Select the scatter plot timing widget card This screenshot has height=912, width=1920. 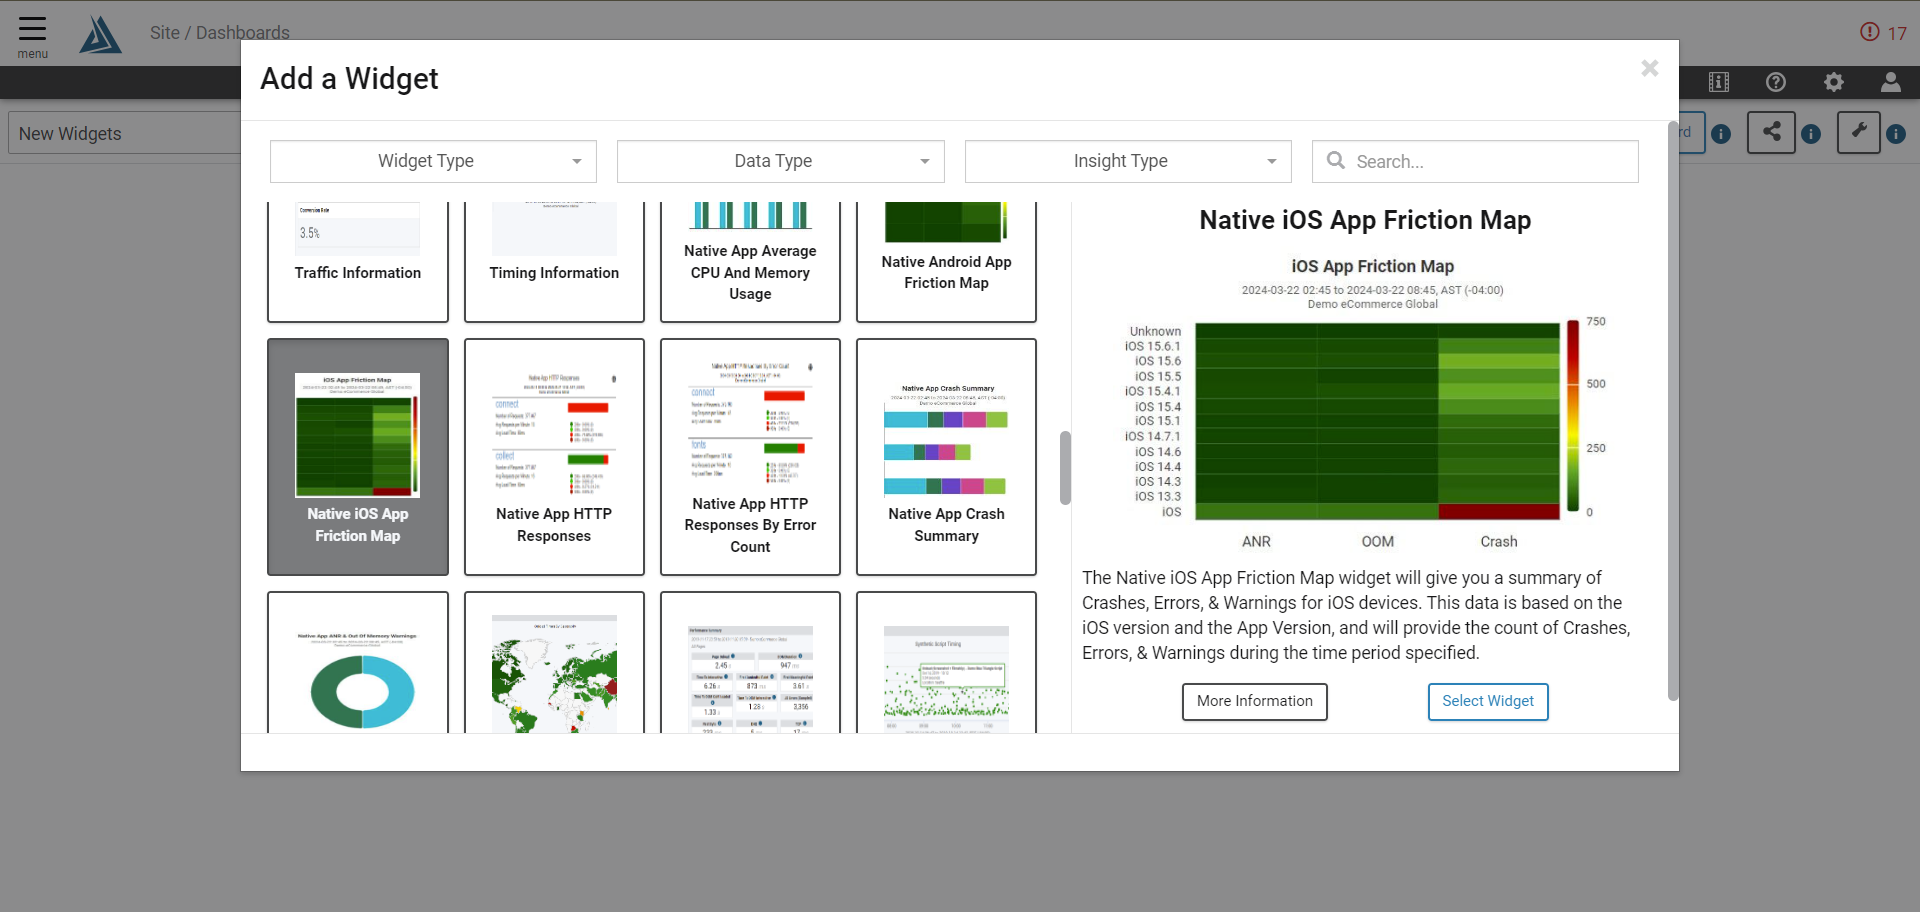pyautogui.click(x=946, y=663)
